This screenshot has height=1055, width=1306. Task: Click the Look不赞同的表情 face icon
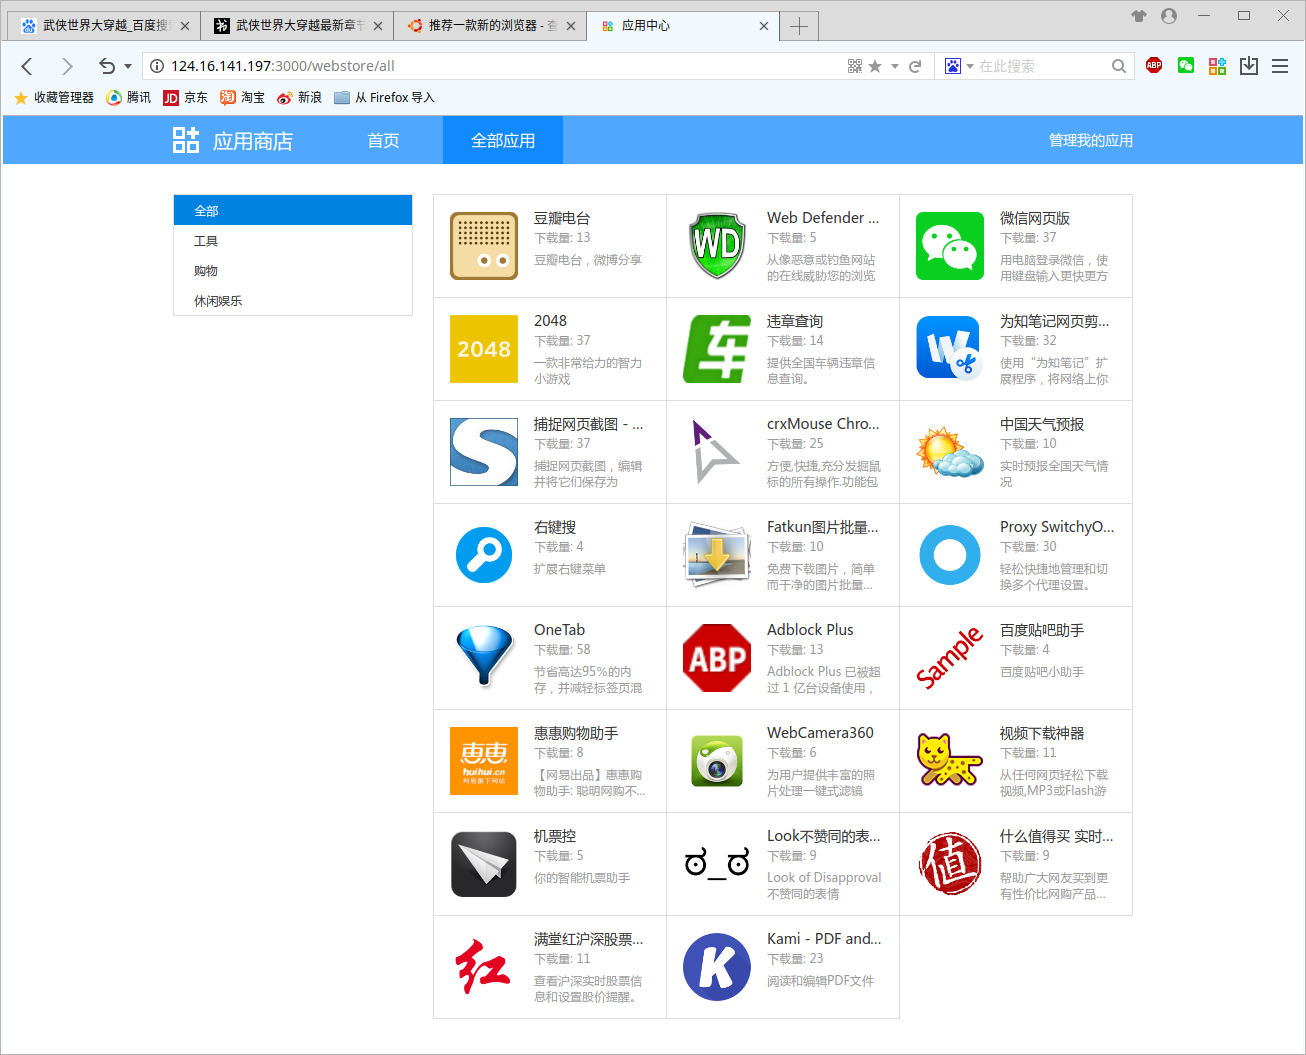[717, 864]
